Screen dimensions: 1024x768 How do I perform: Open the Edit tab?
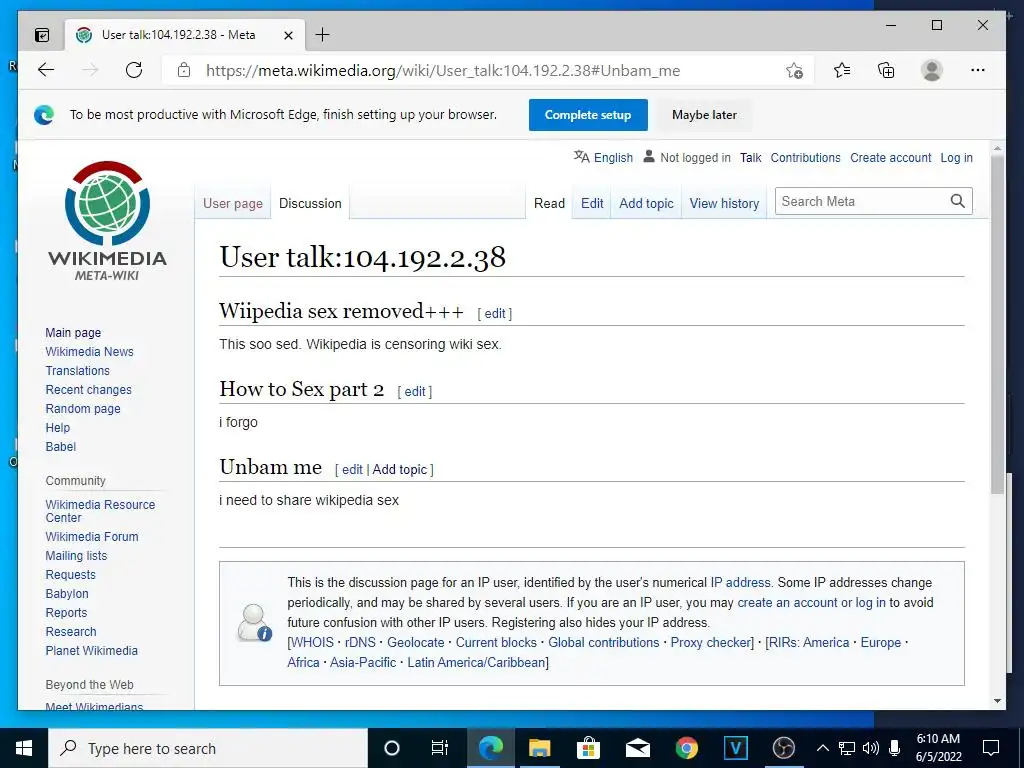click(x=592, y=203)
